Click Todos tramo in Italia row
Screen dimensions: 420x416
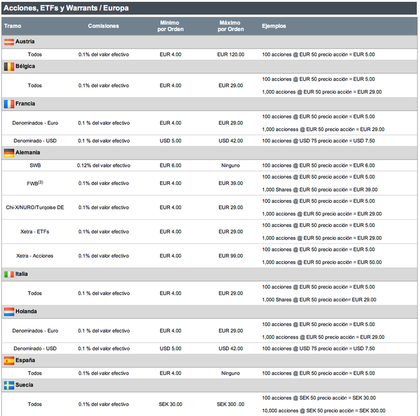tap(35, 293)
